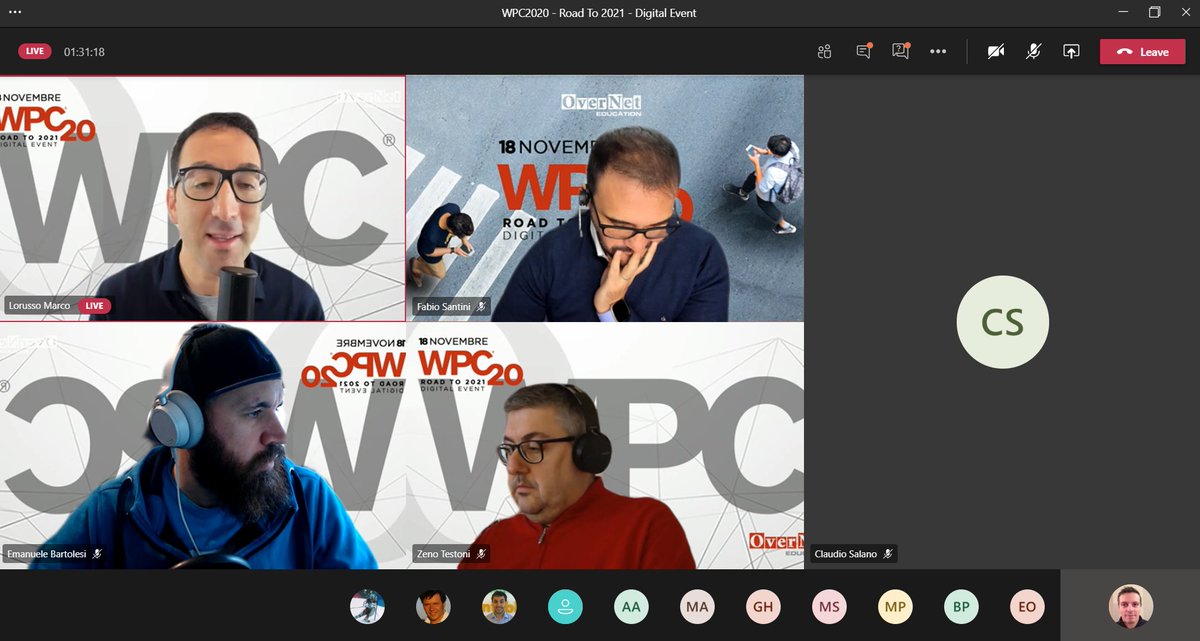Leave the meeting
This screenshot has height=641, width=1200.
[x=1142, y=52]
